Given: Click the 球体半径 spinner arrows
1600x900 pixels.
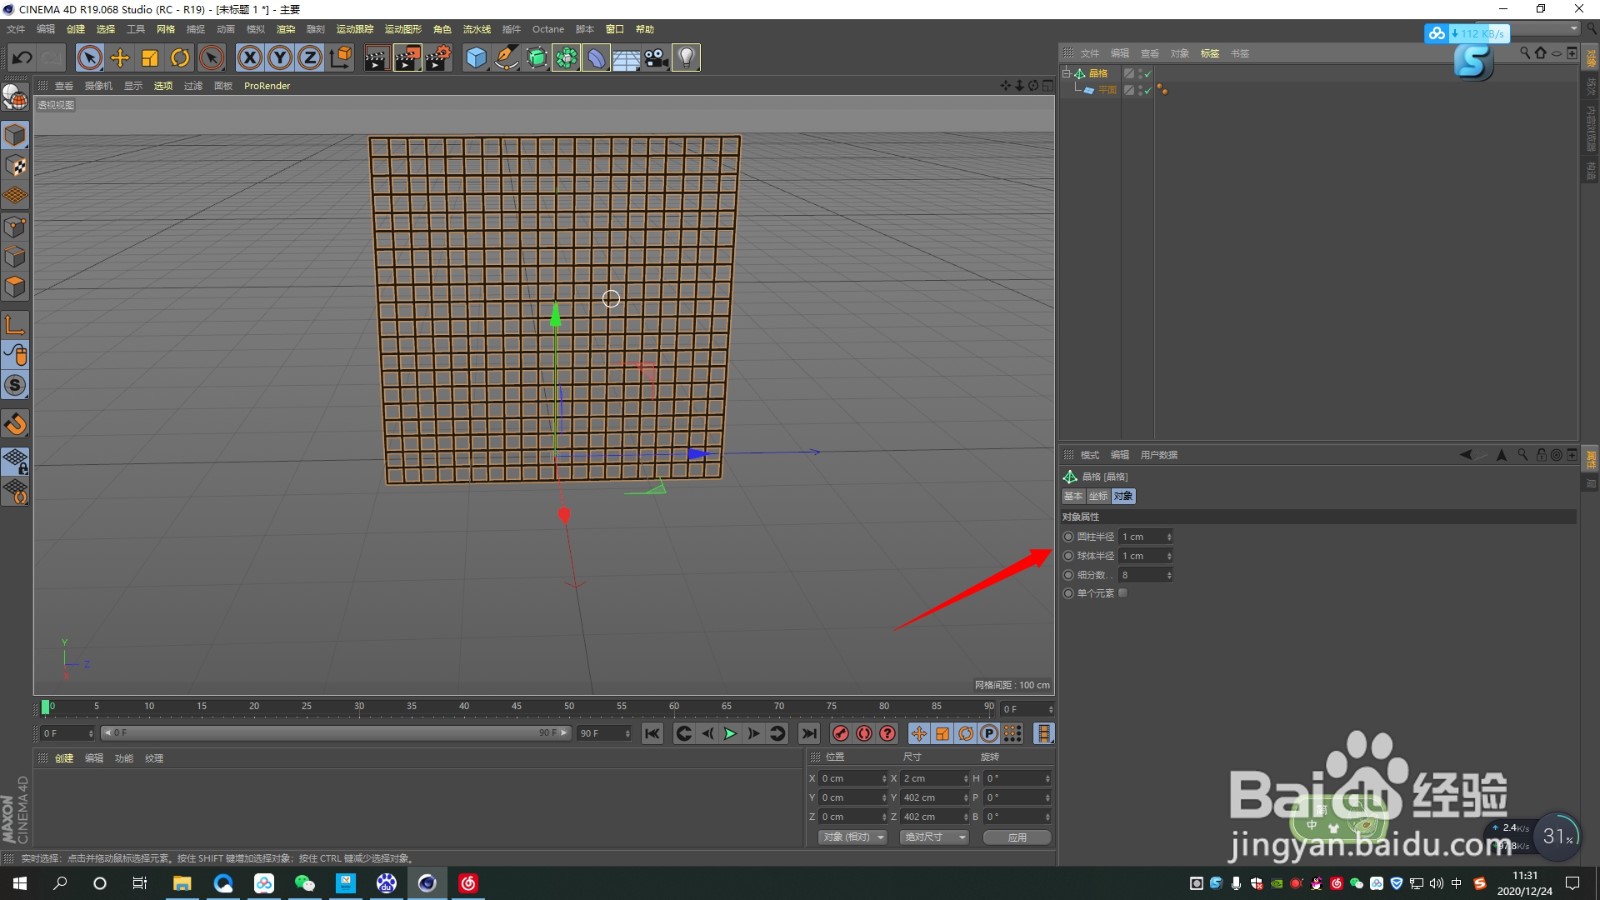Looking at the screenshot, I should click(x=1169, y=556).
